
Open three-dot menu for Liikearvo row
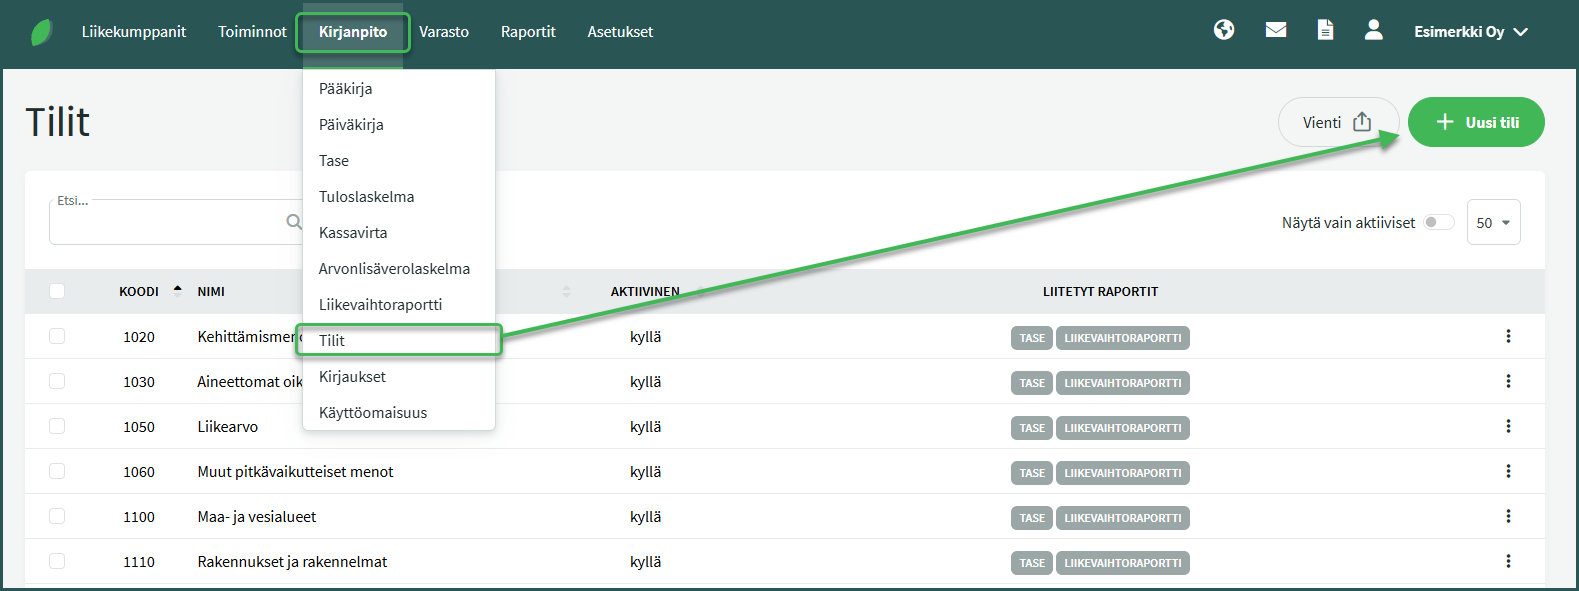coord(1508,427)
